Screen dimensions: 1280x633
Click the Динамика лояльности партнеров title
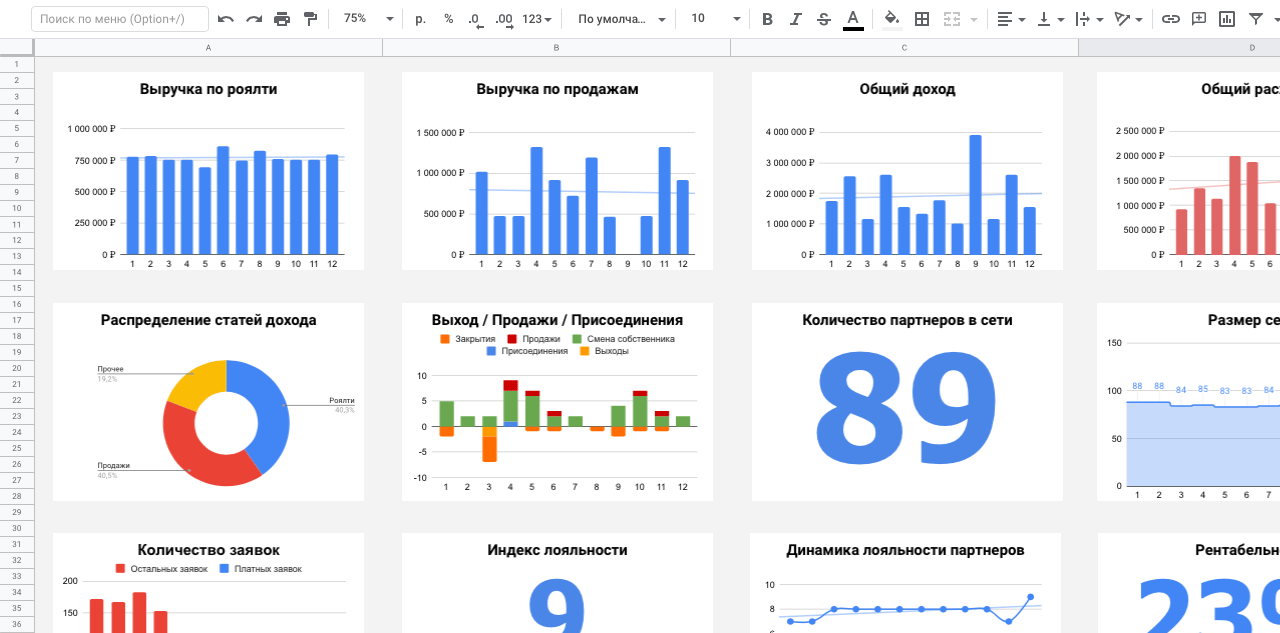(x=905, y=550)
